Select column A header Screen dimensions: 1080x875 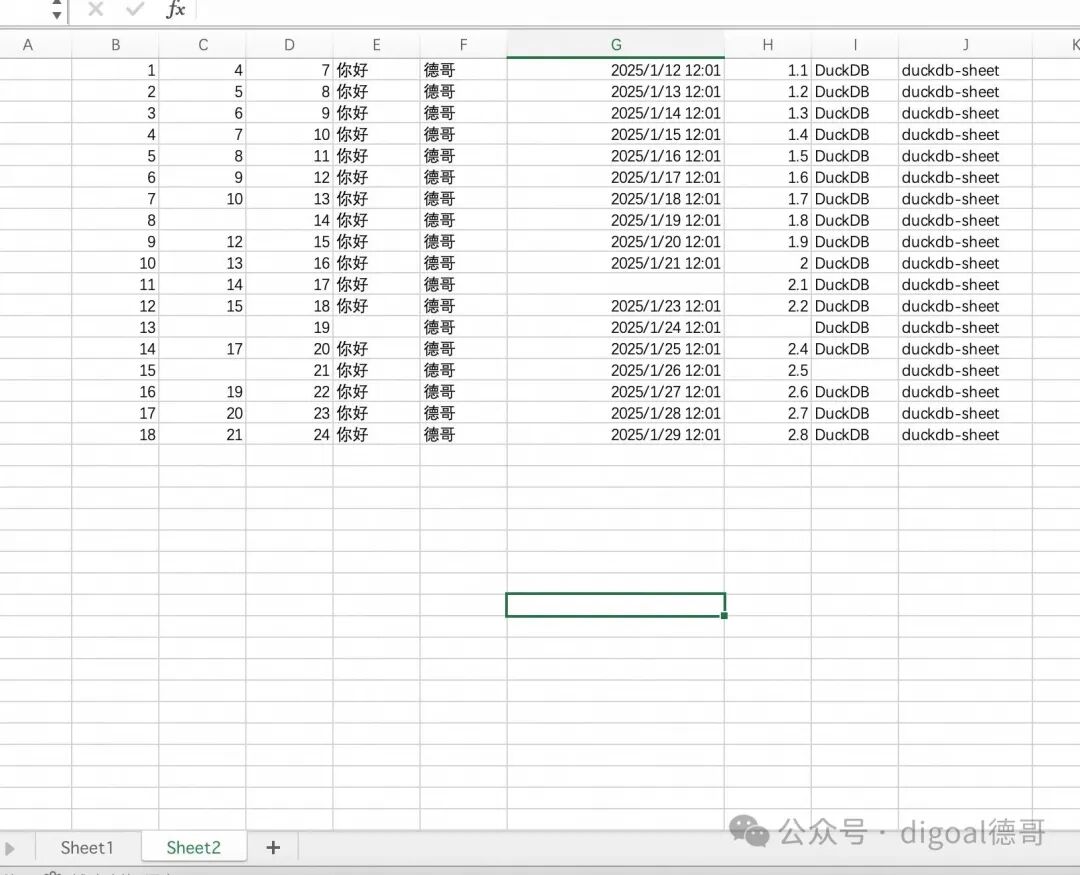28,45
